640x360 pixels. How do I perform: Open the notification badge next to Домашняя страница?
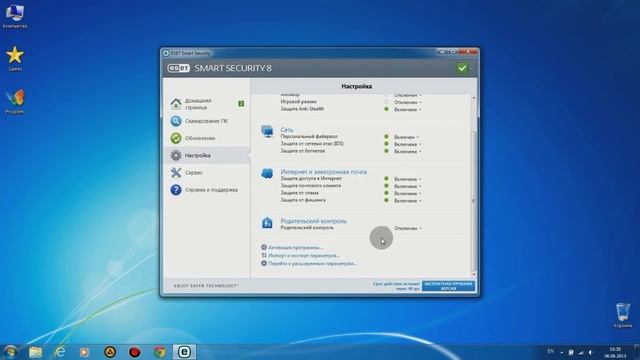(x=241, y=104)
